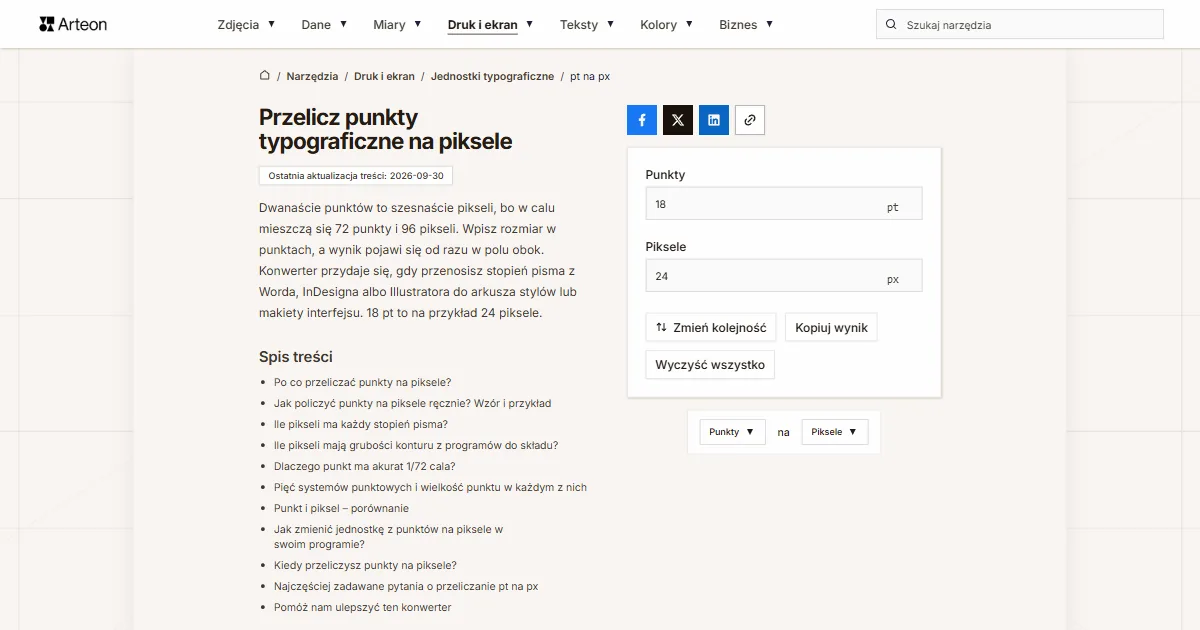Click the 'pt na px' breadcrumb text
Image resolution: width=1200 pixels, height=630 pixels.
pos(590,76)
